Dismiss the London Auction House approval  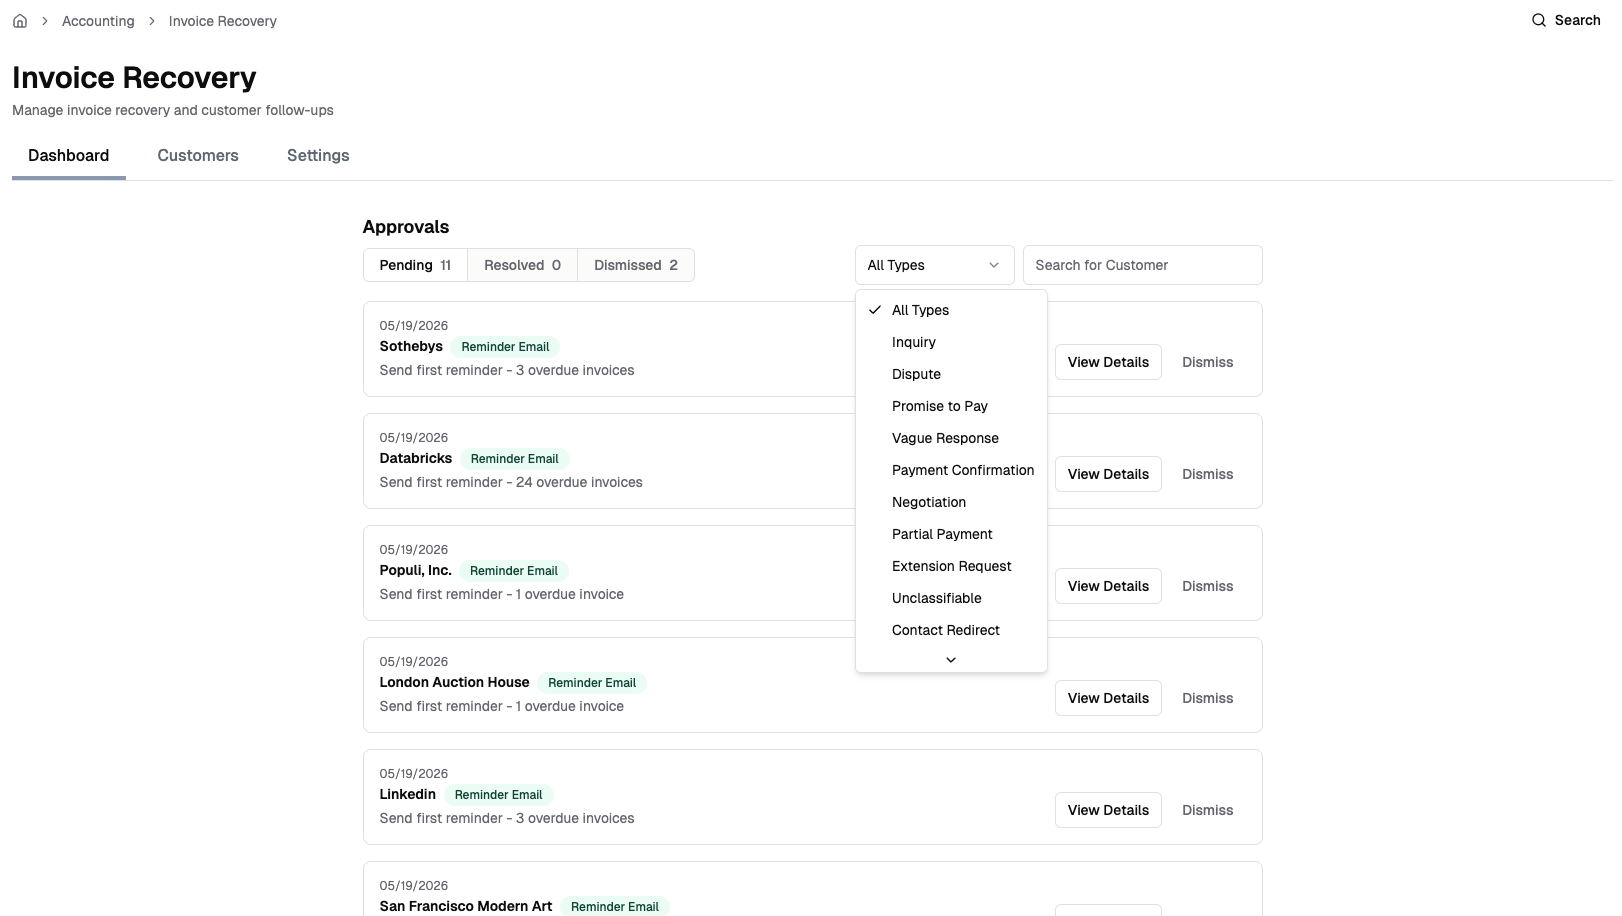coord(1207,698)
